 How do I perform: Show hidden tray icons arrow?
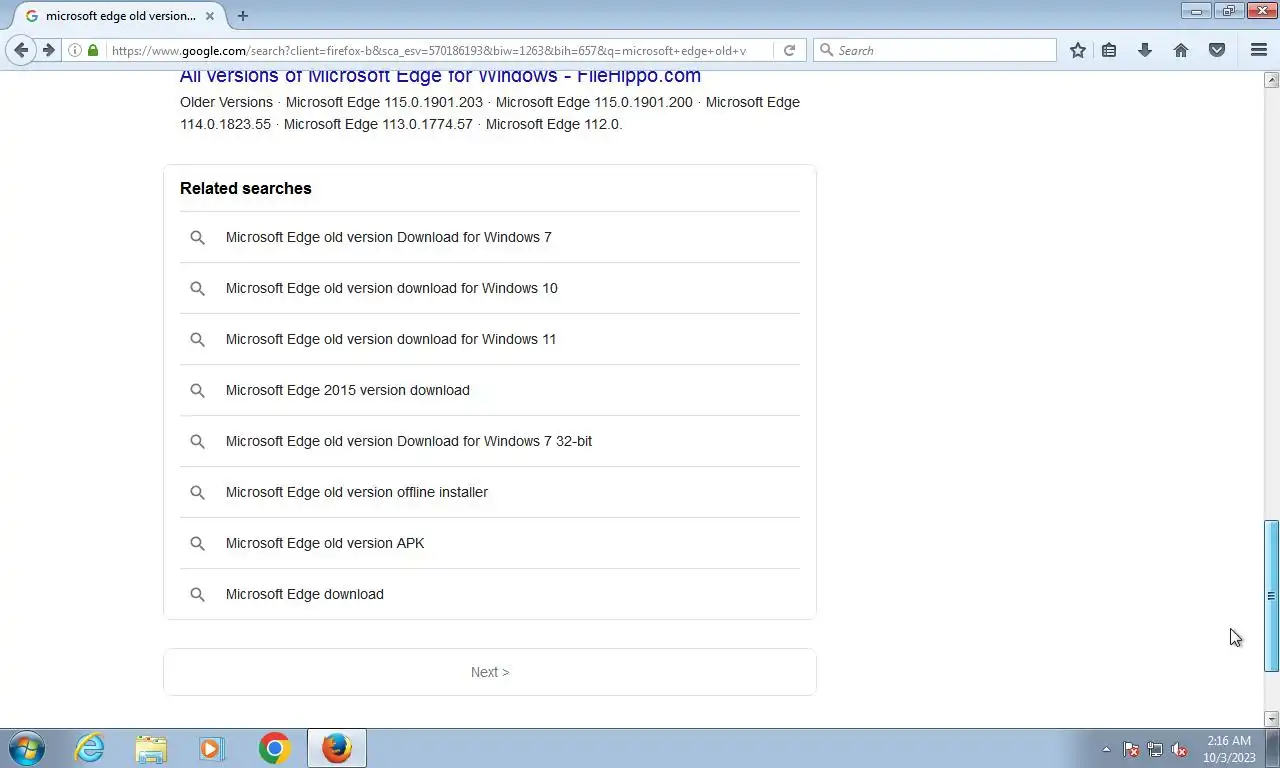[1106, 749]
